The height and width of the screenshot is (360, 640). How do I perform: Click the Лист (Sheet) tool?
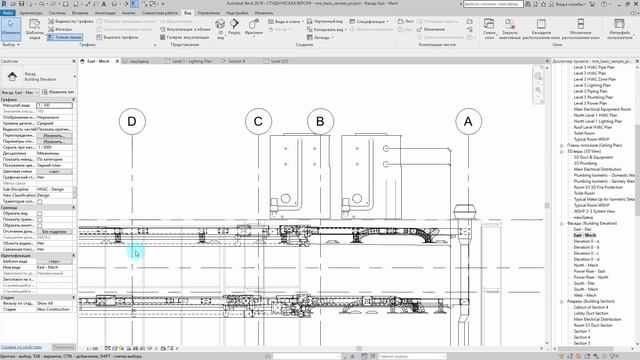pyautogui.click(x=406, y=21)
